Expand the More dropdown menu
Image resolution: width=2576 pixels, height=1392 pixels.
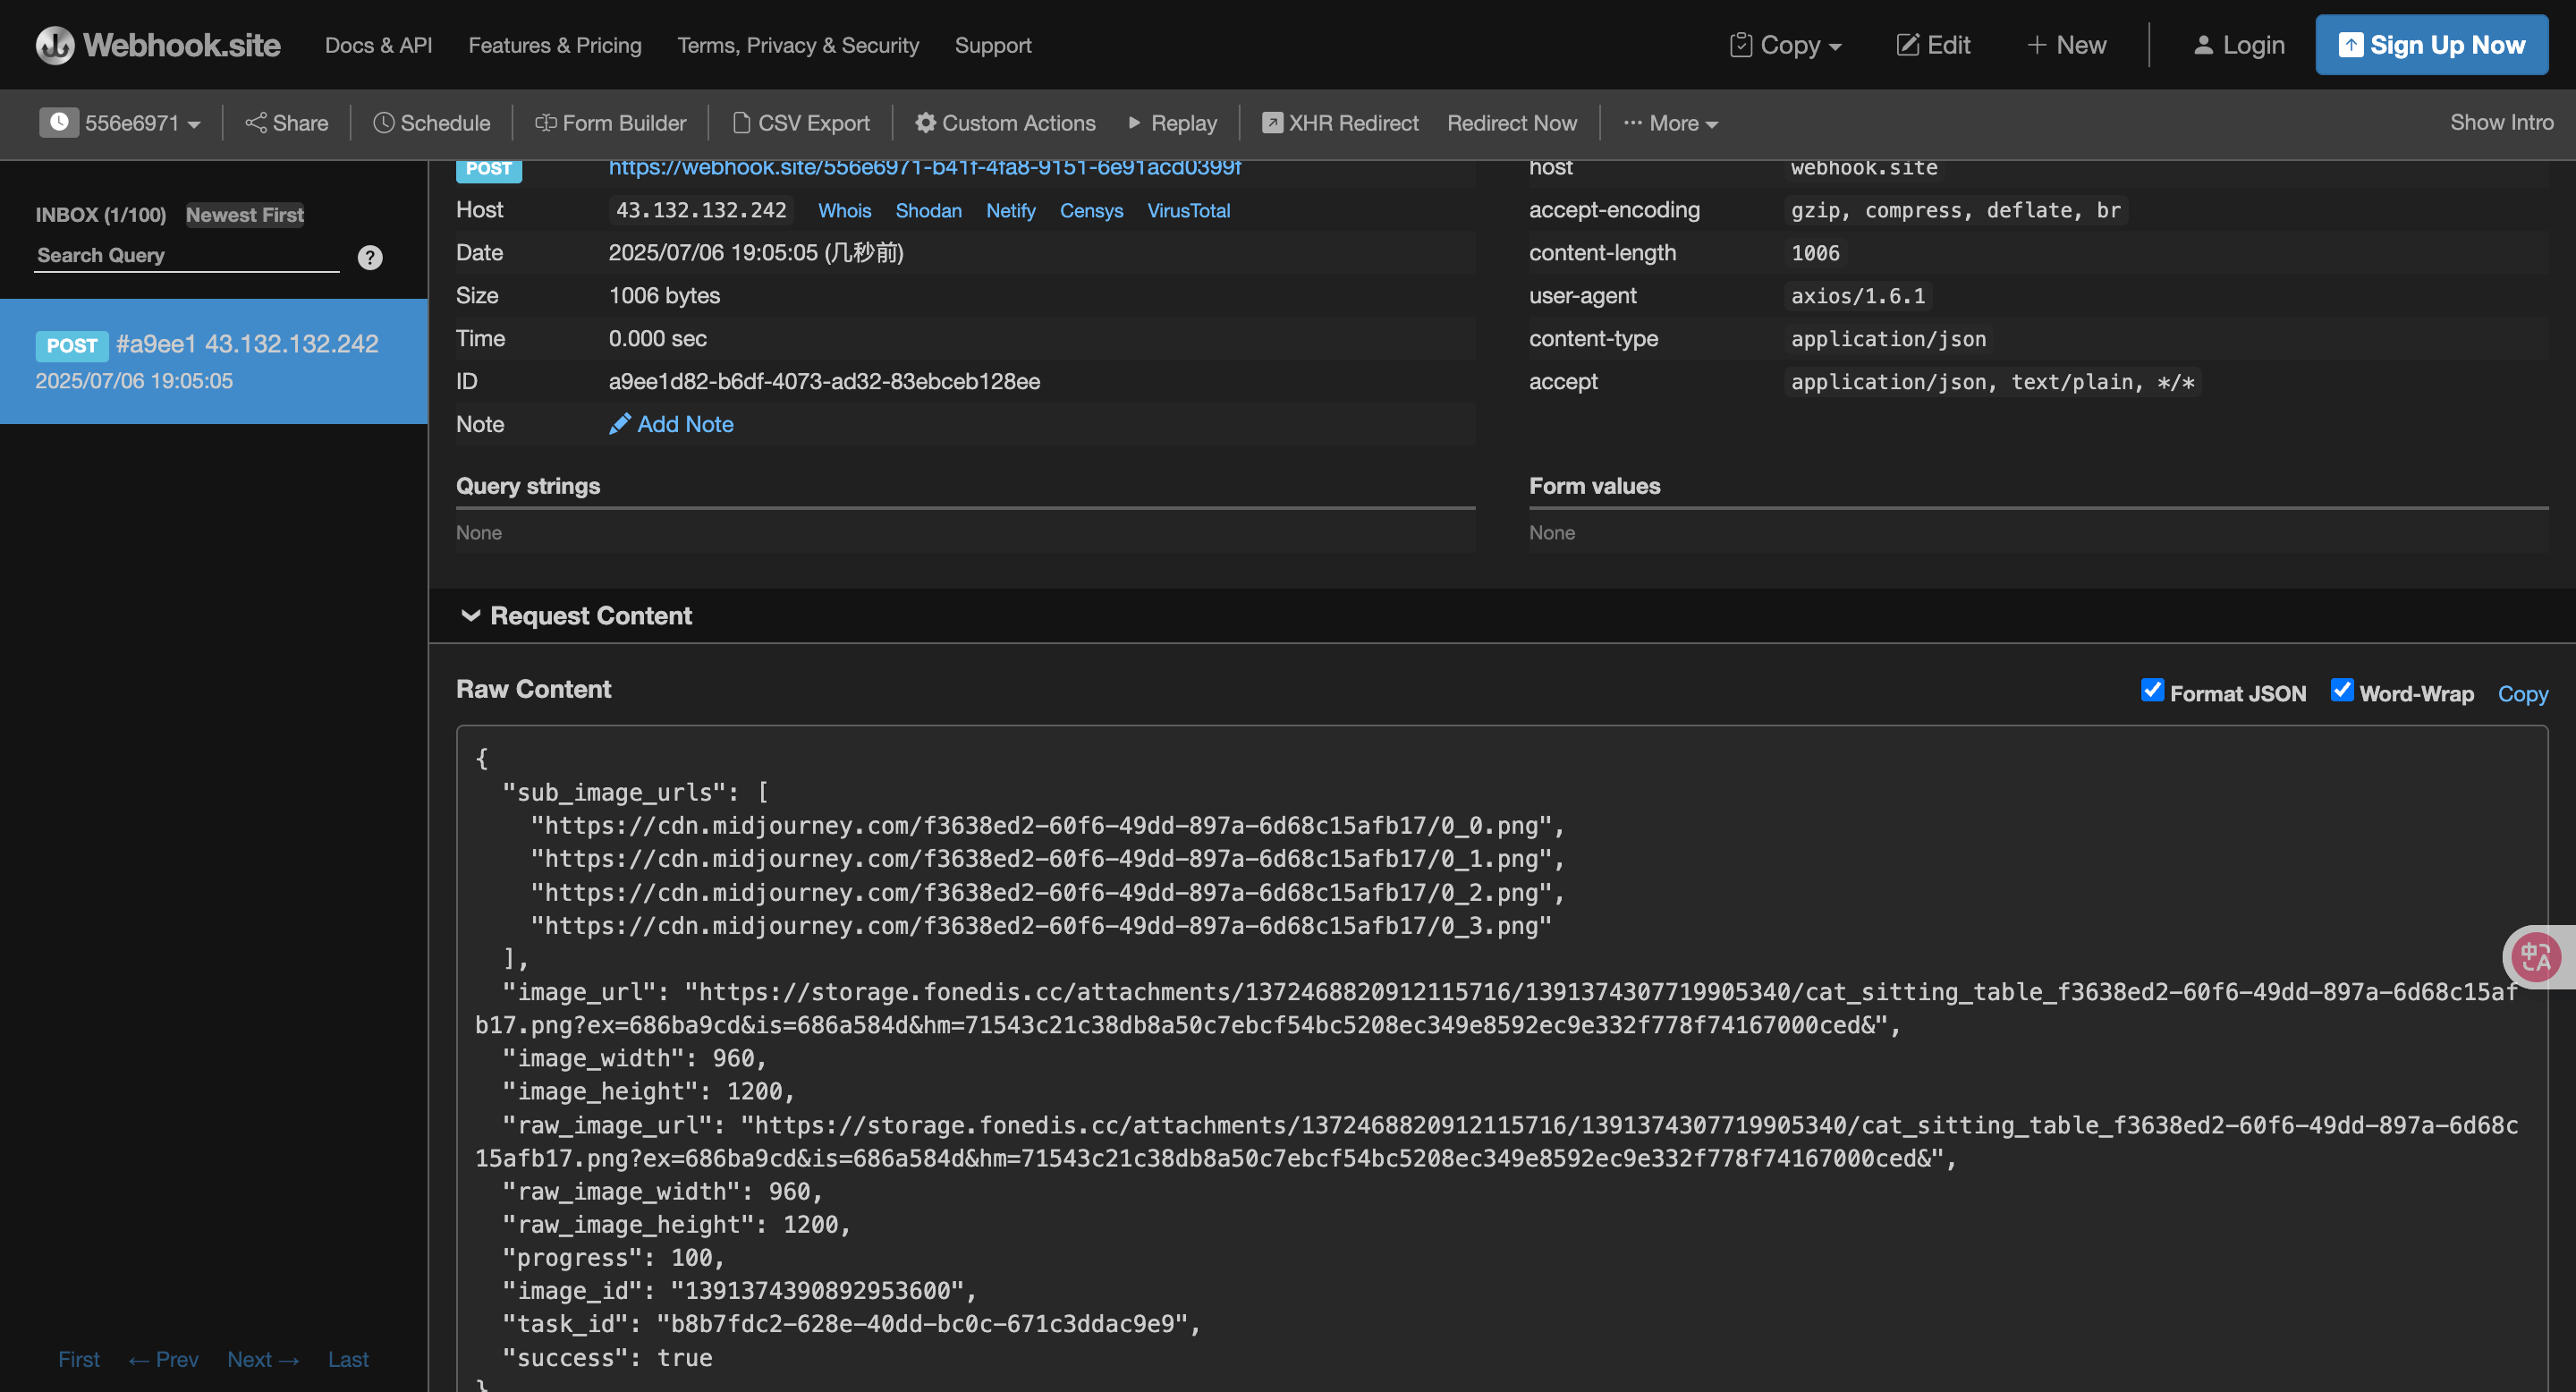tap(1671, 123)
